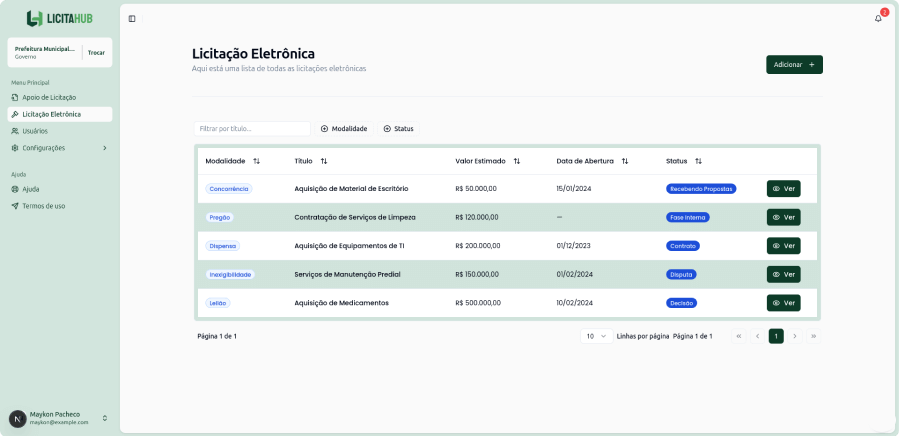Sort by Modalidade column
This screenshot has width=900, height=436.
[232, 161]
